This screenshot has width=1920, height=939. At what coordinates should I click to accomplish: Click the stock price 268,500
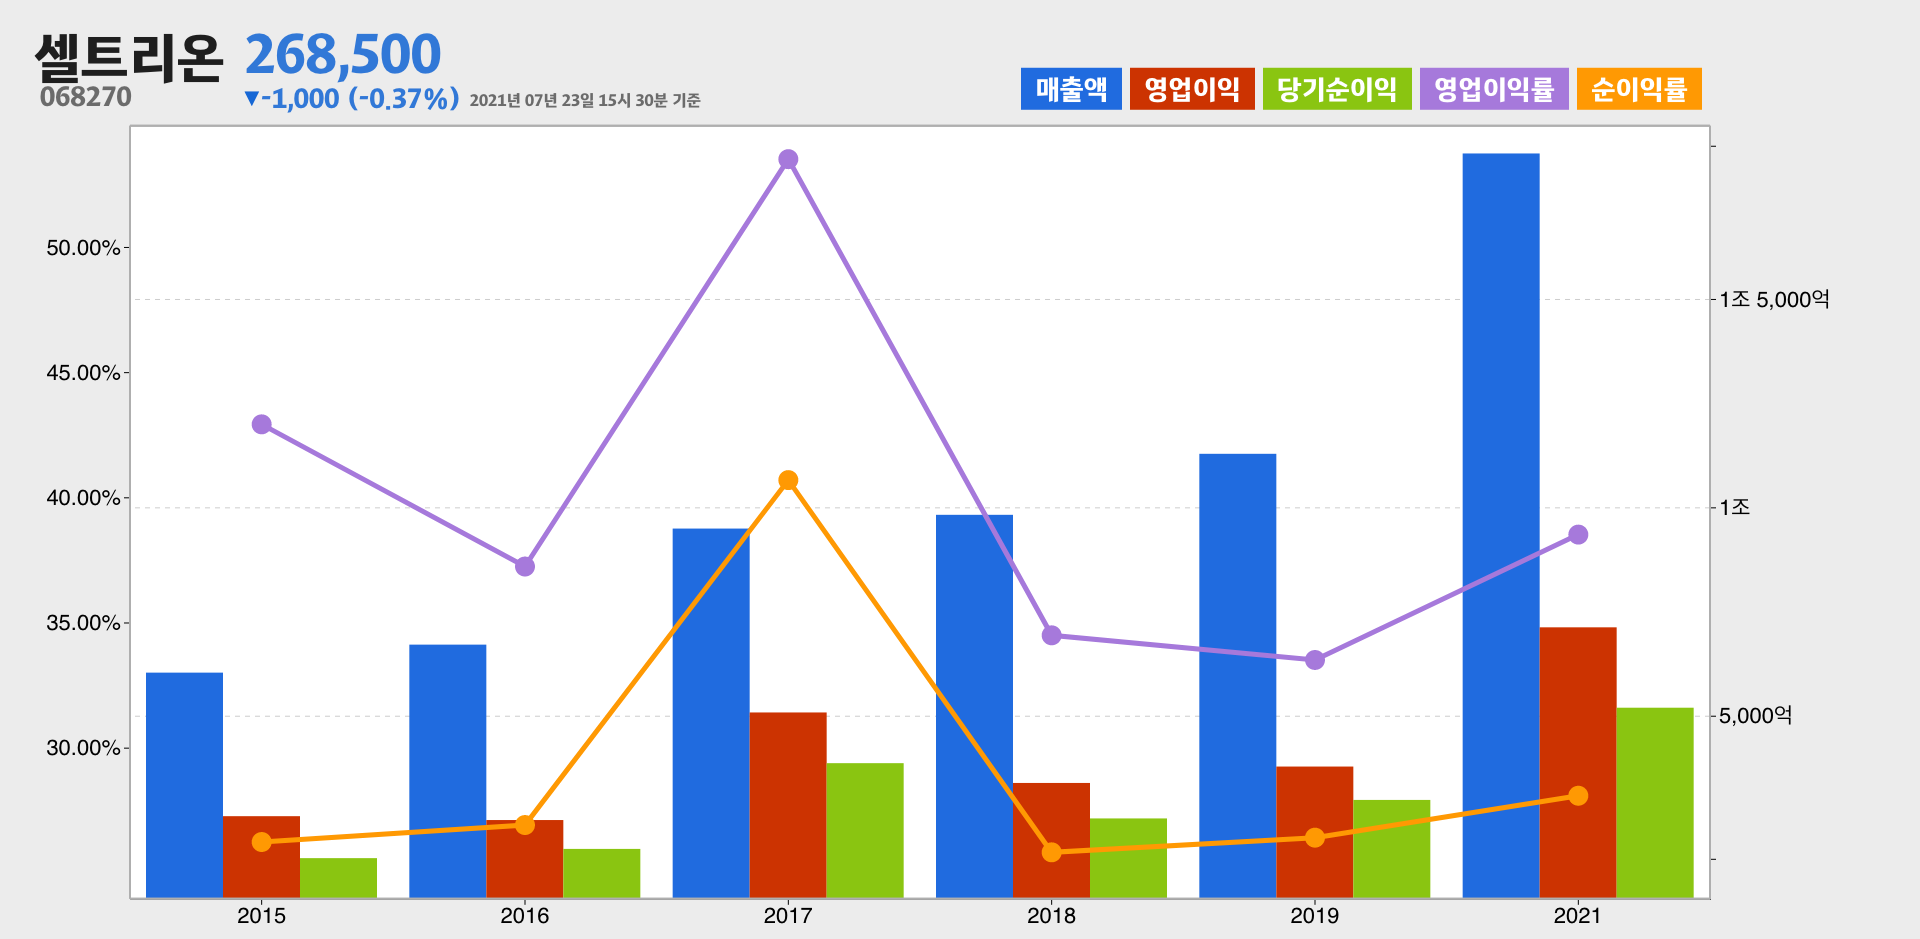point(343,55)
